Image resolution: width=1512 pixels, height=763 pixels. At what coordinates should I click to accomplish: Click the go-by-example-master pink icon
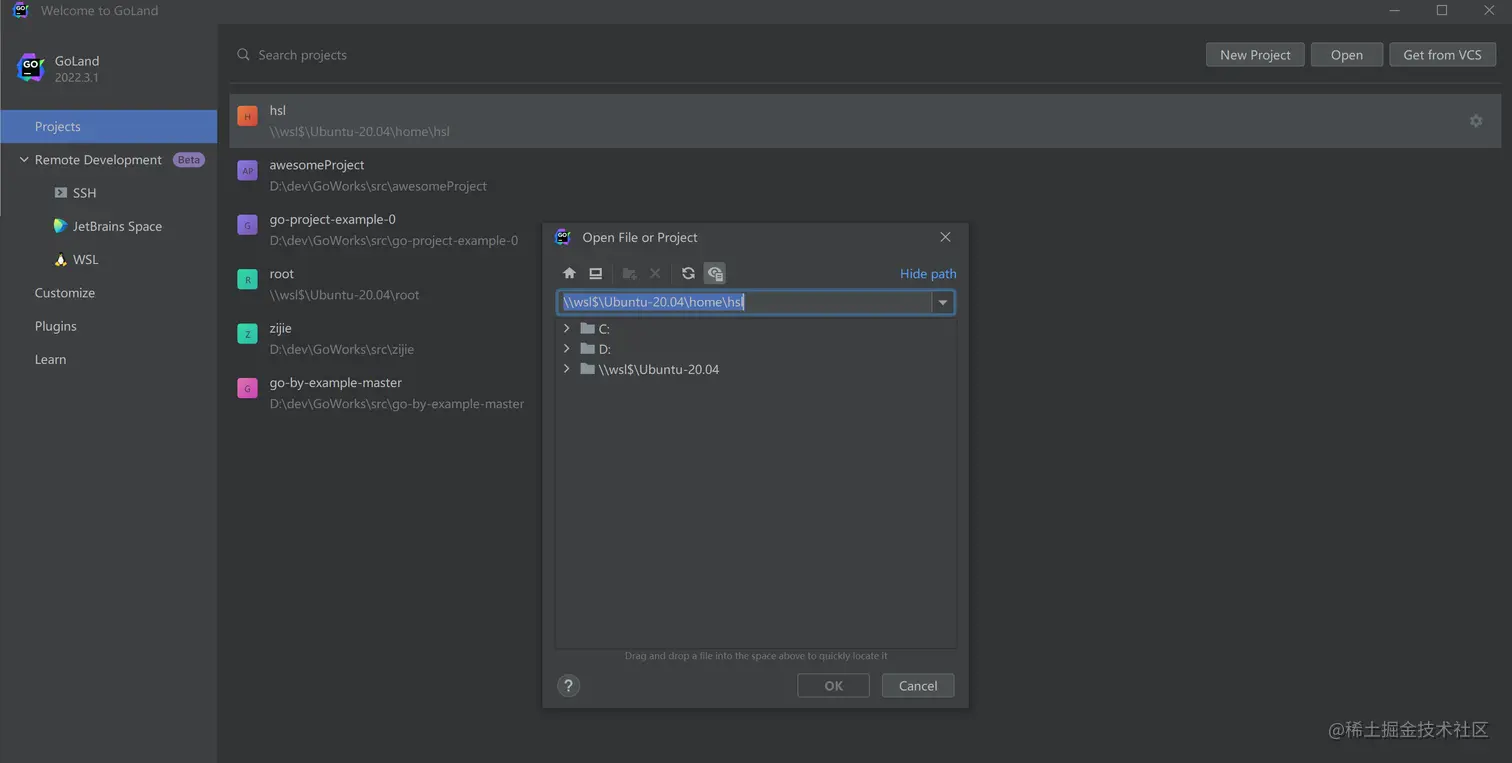click(247, 389)
